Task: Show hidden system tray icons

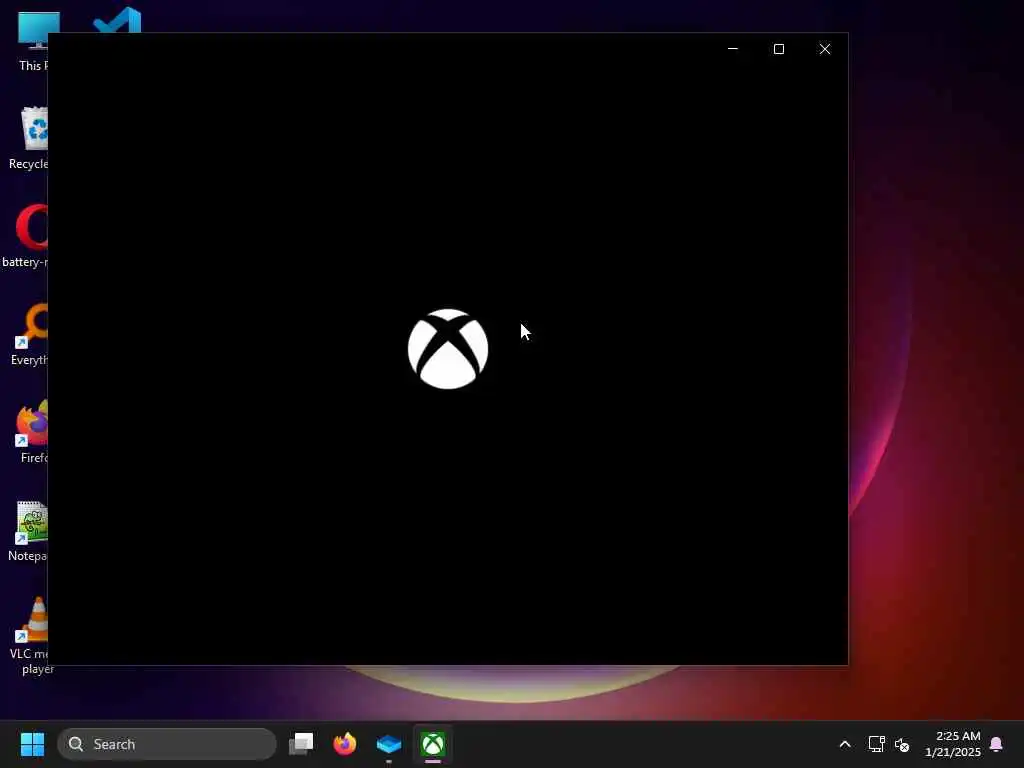Action: tap(844, 744)
